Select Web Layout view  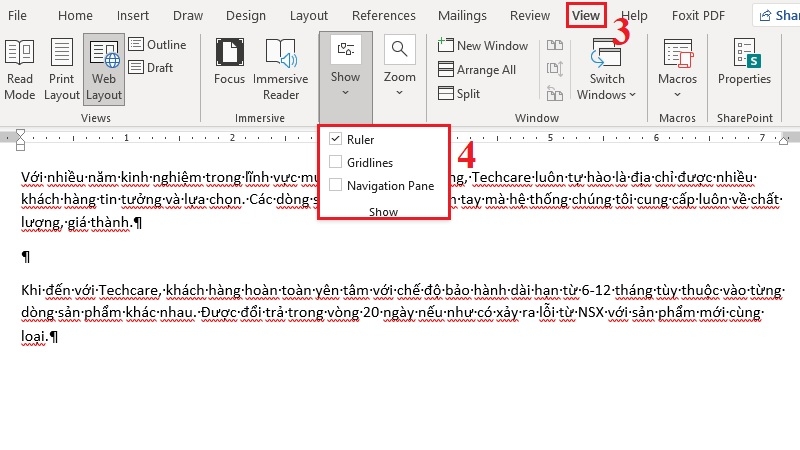click(104, 70)
